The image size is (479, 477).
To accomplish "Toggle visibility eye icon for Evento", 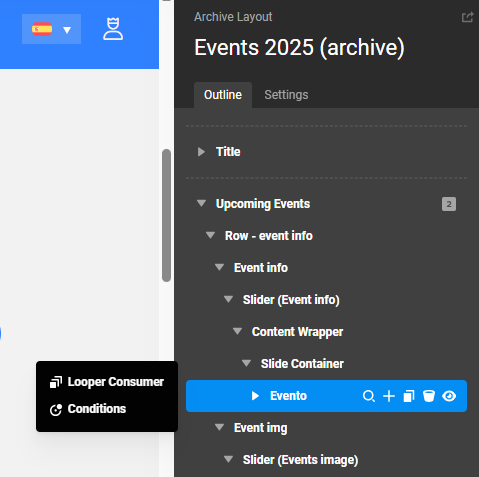I will [x=449, y=396].
